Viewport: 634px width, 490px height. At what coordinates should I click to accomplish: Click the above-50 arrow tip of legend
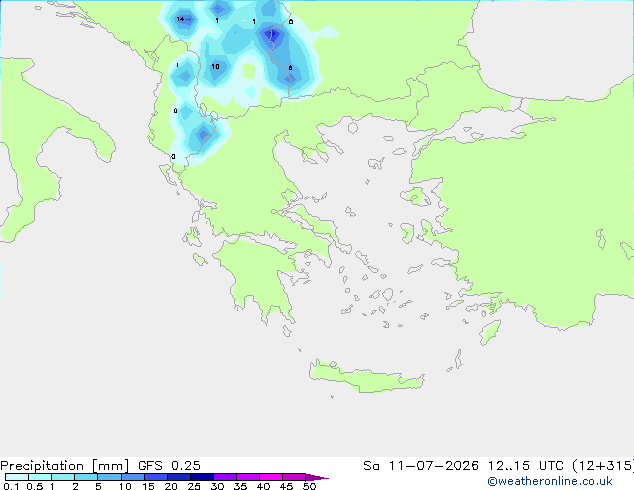tap(317, 477)
